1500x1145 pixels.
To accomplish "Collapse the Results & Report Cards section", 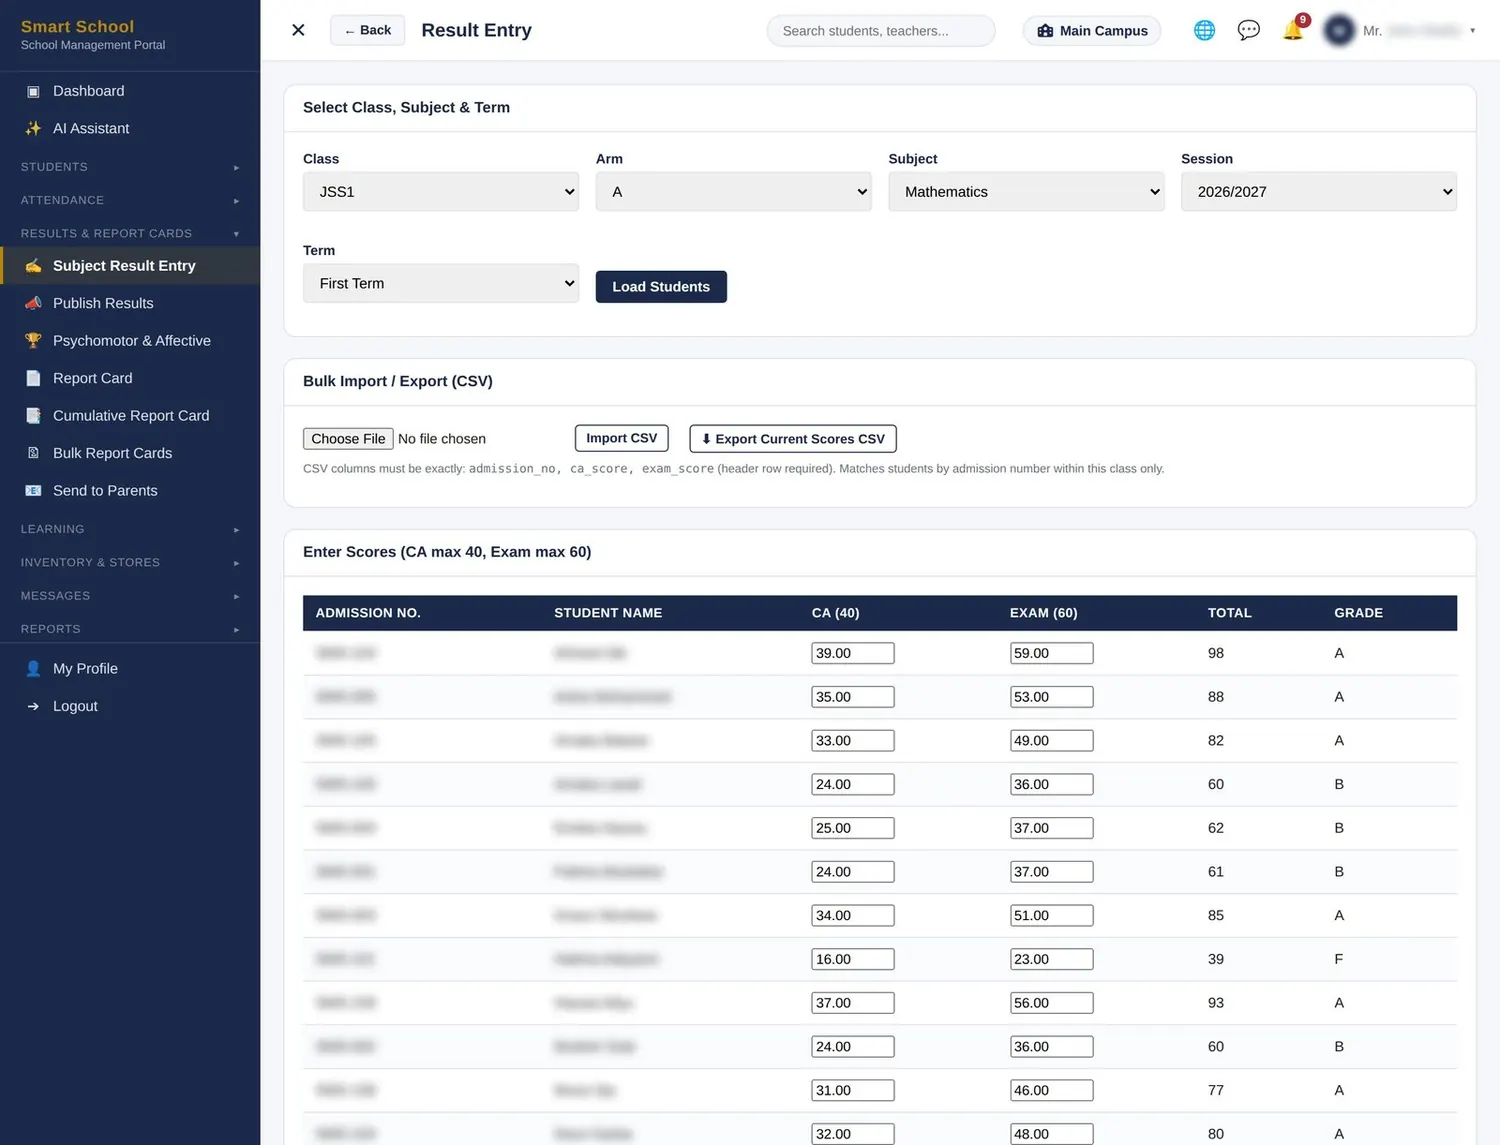I will (x=130, y=233).
